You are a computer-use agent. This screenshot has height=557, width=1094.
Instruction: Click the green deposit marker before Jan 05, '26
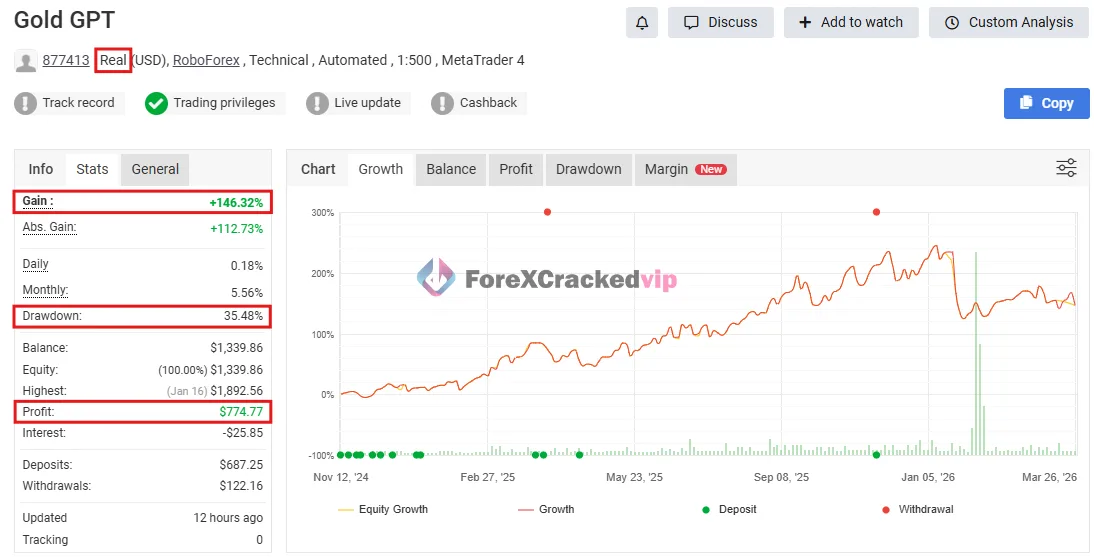point(876,455)
